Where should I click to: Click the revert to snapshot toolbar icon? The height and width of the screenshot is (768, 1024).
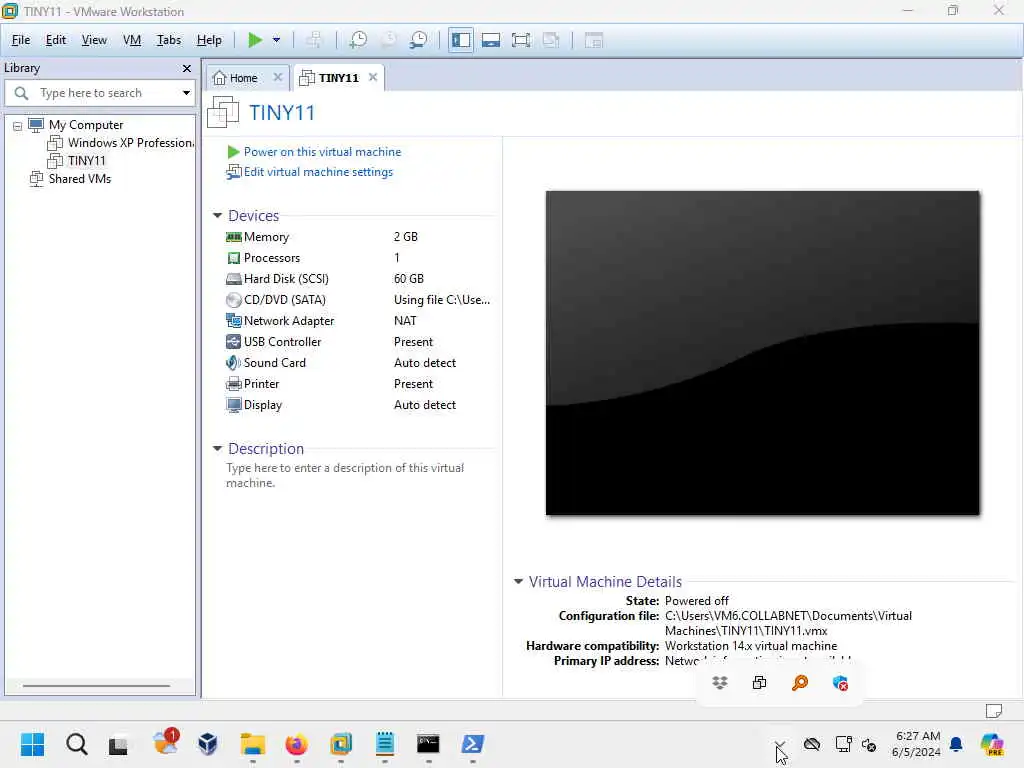point(388,40)
